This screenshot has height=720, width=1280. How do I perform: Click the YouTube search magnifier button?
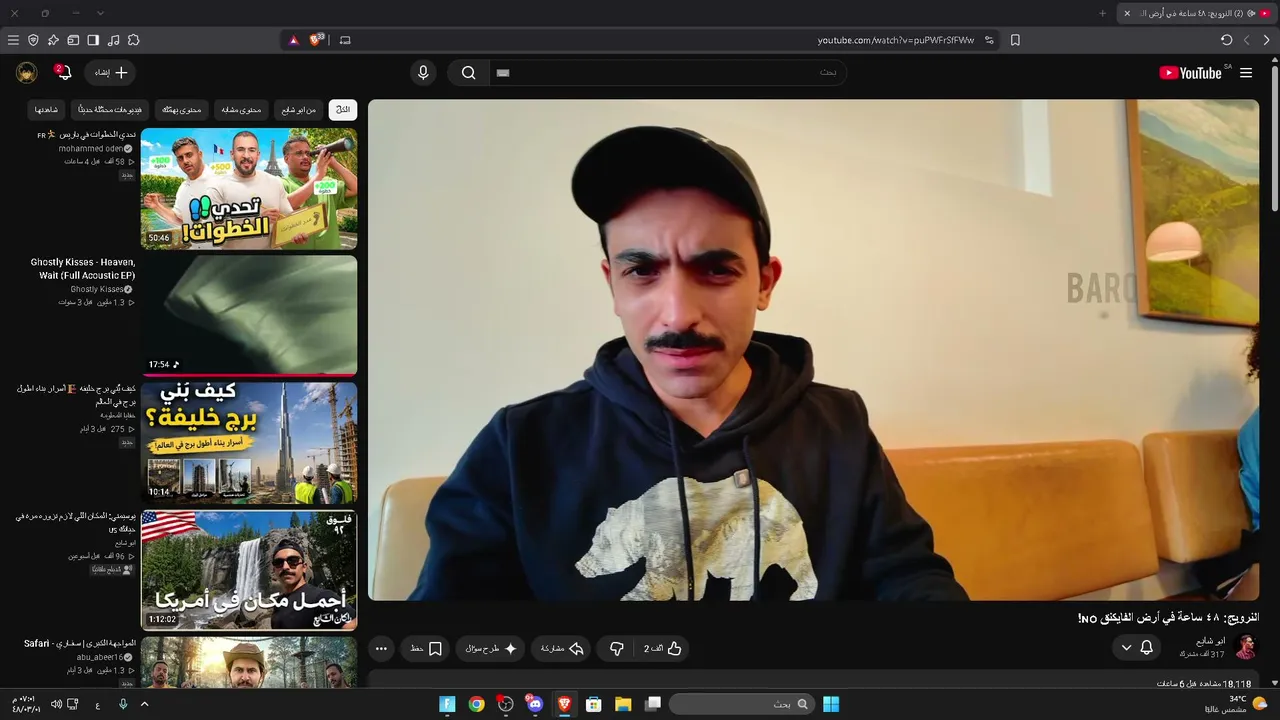(468, 73)
